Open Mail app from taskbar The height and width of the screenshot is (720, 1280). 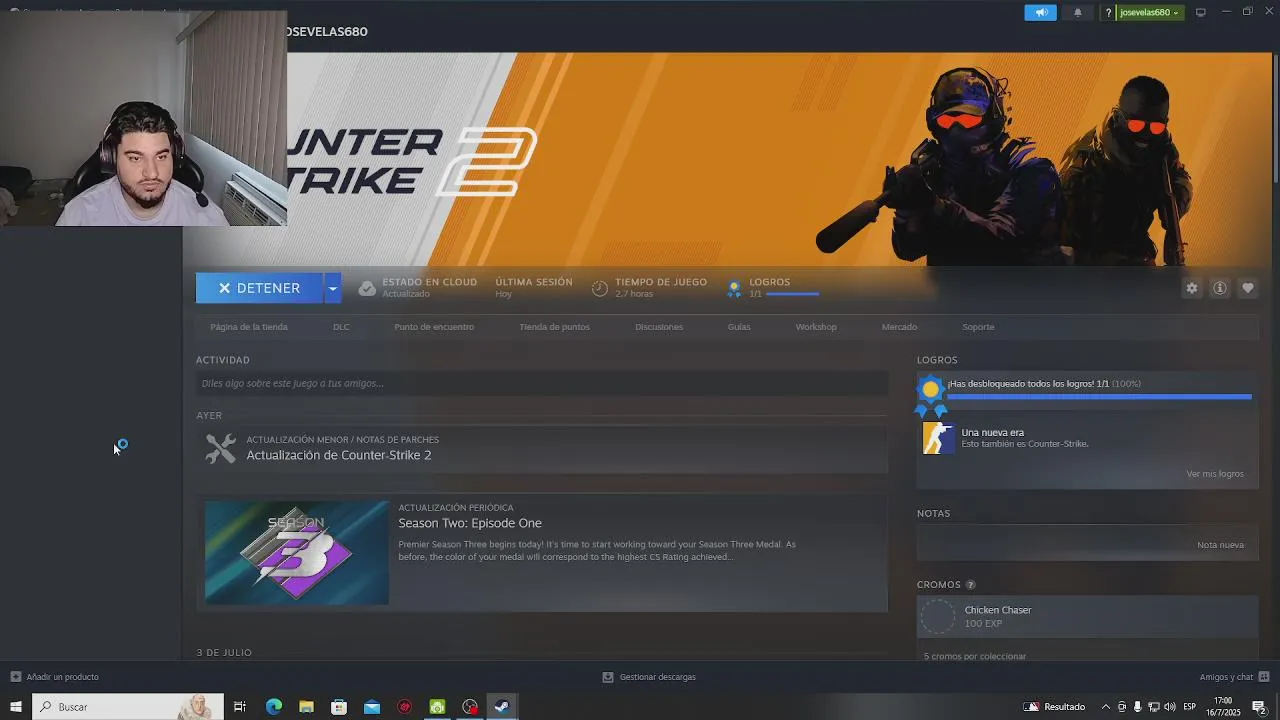click(372, 707)
